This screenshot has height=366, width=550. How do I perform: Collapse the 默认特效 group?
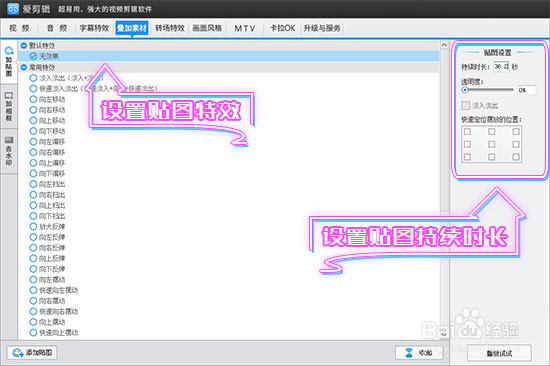(24, 46)
